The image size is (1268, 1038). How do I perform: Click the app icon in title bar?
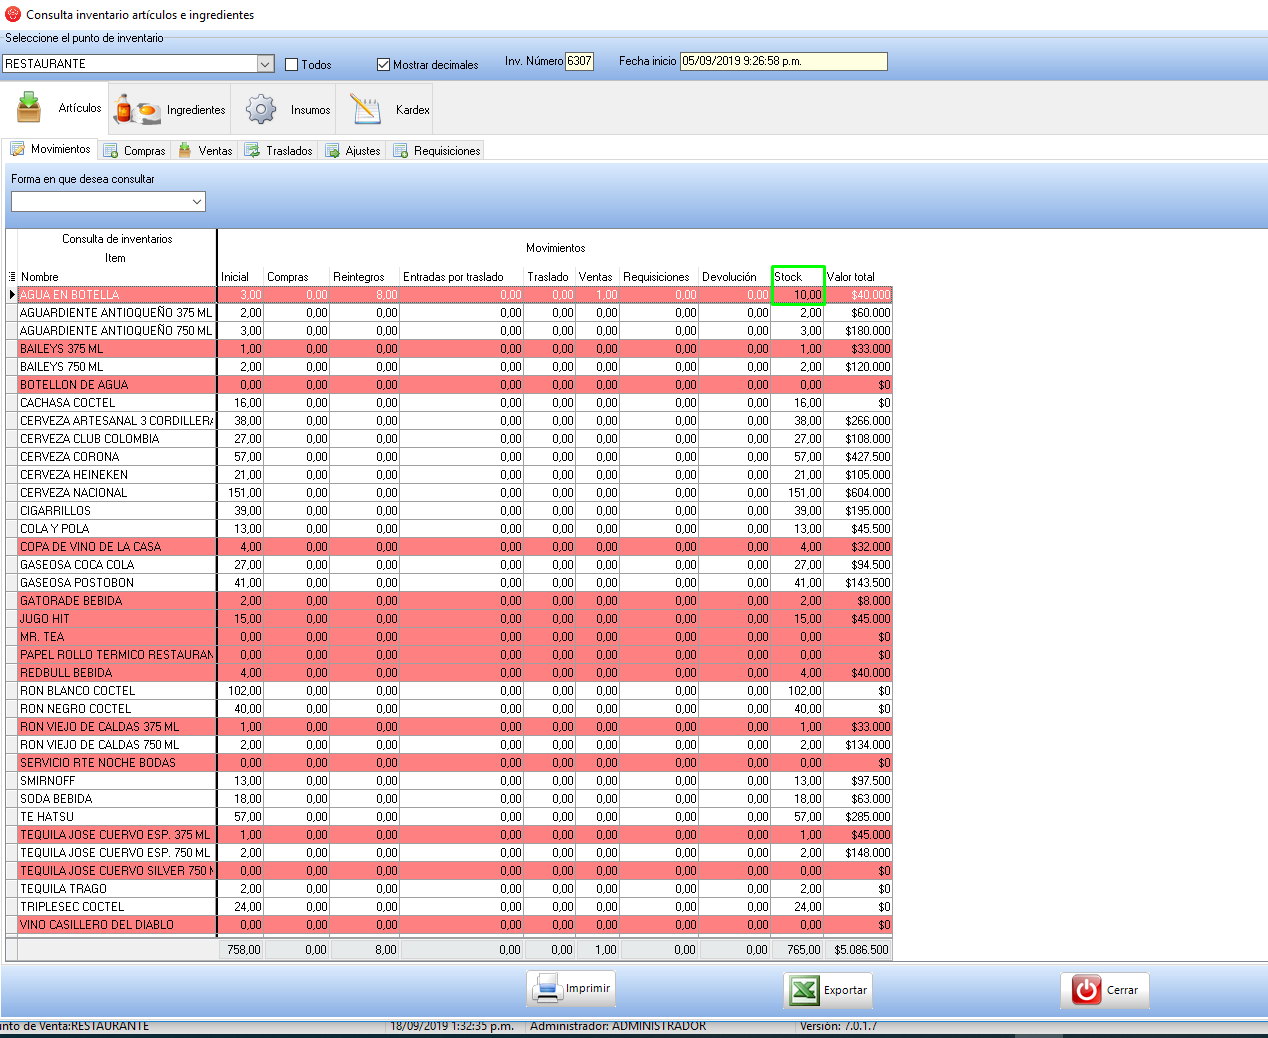tap(12, 14)
